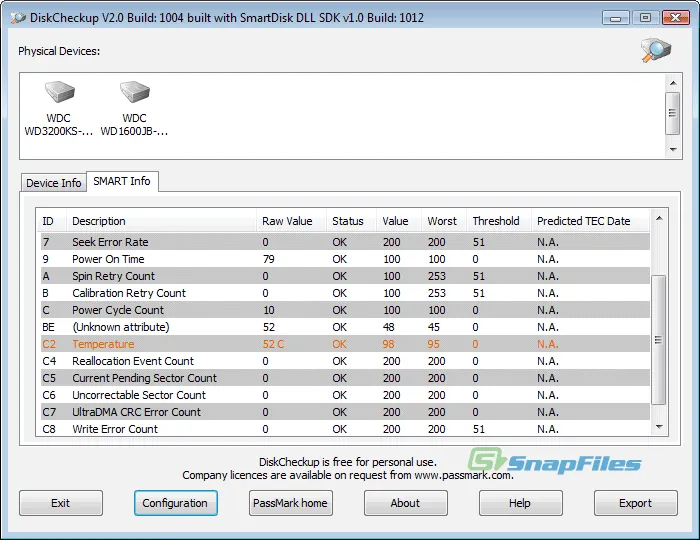Maximize the DiskCheckup window
700x540 pixels.
pyautogui.click(x=645, y=18)
